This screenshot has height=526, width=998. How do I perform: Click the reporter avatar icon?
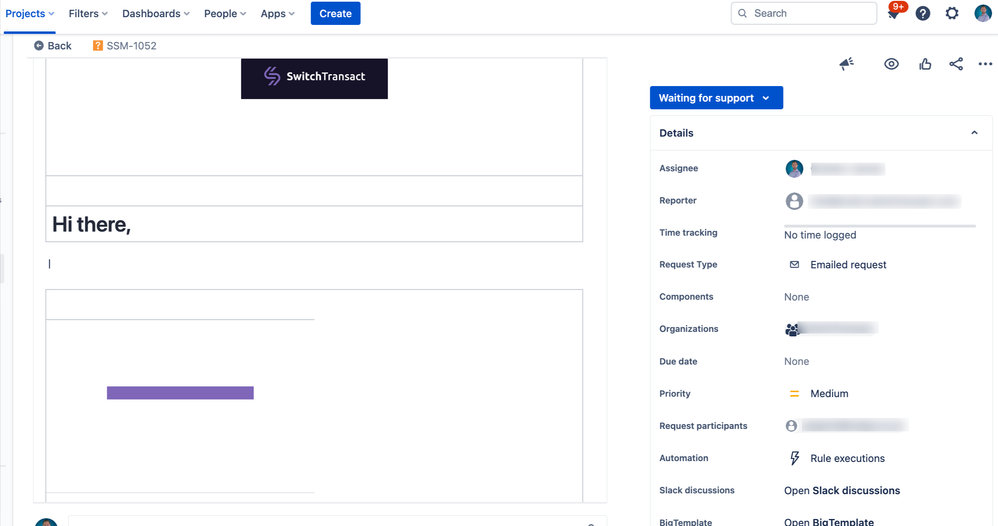click(794, 201)
